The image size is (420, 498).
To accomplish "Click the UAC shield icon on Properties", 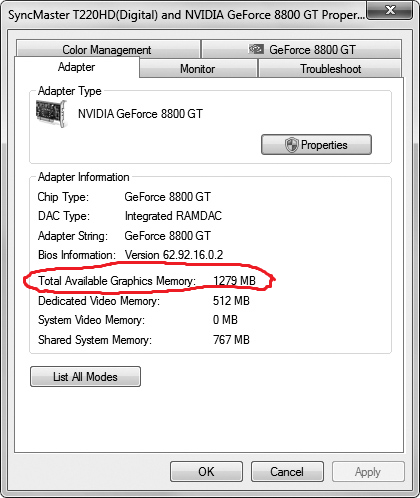I will tap(291, 145).
